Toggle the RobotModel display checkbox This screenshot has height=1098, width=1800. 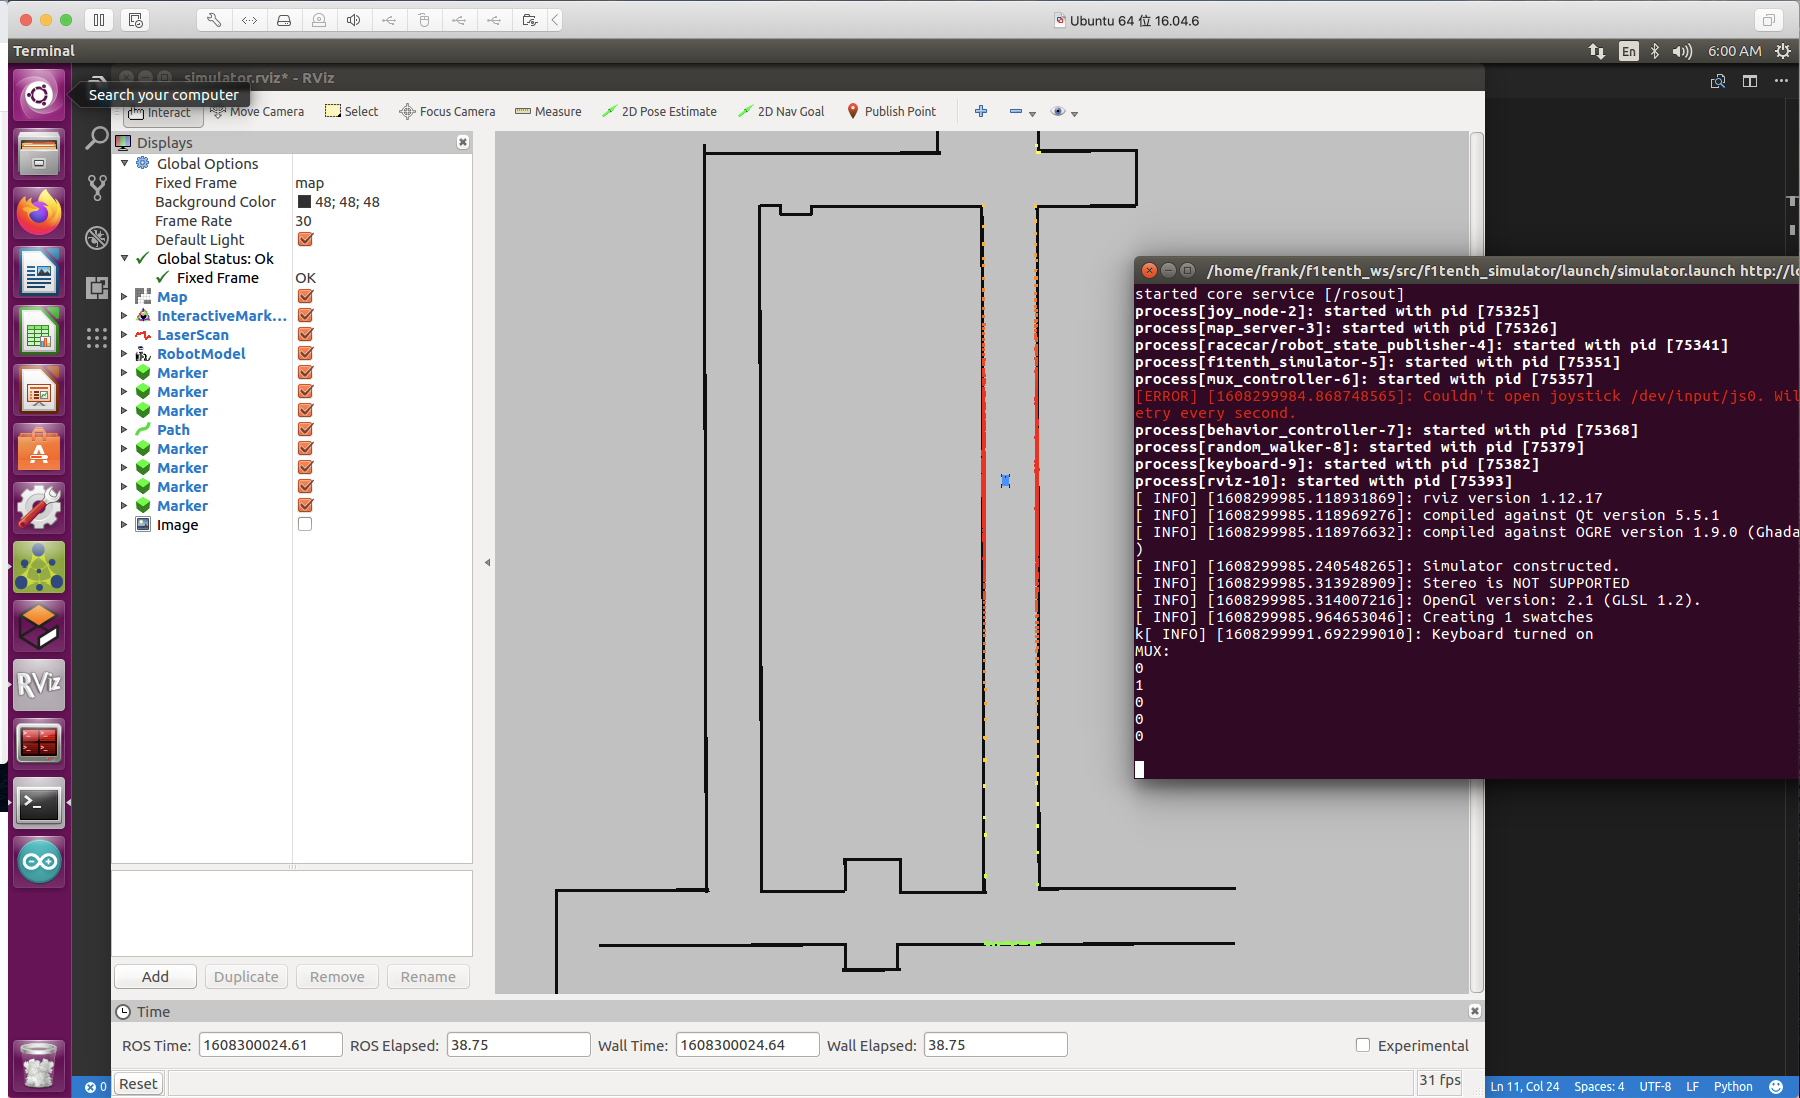(305, 354)
